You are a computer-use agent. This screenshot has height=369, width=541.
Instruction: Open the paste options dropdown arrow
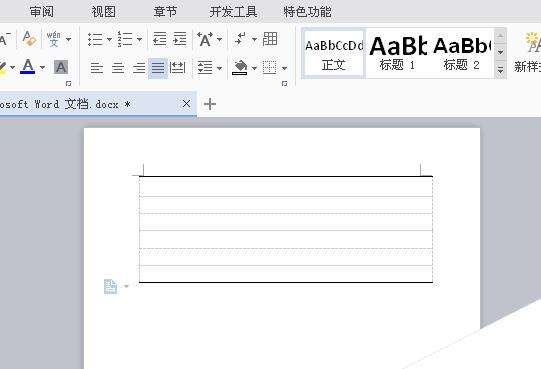point(126,286)
